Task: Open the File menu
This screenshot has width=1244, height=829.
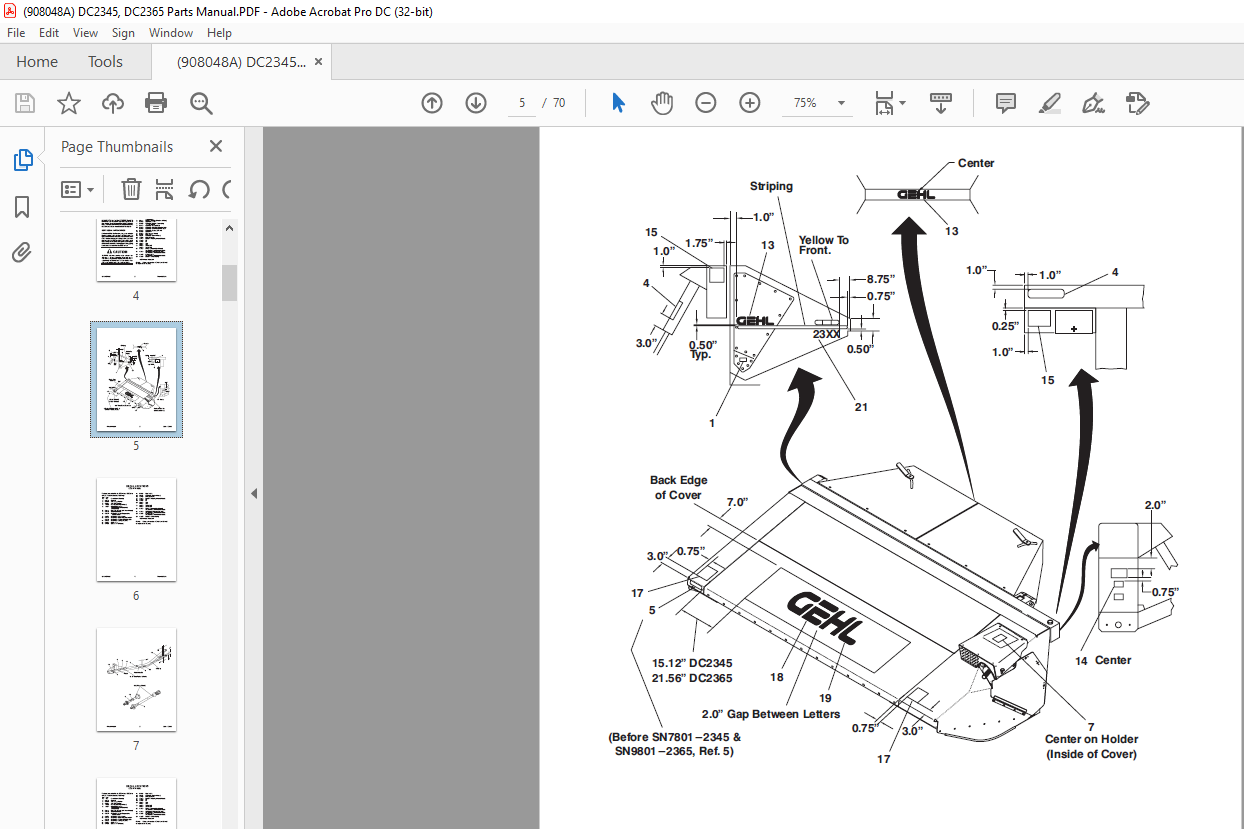Action: [16, 33]
